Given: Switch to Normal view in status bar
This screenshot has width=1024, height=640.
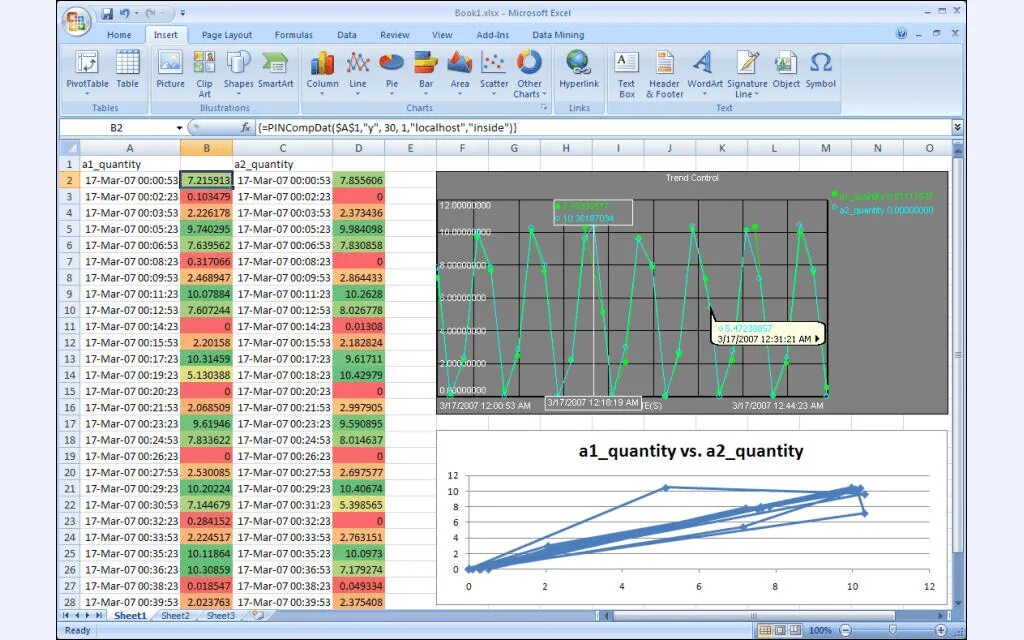Looking at the screenshot, I should point(764,630).
